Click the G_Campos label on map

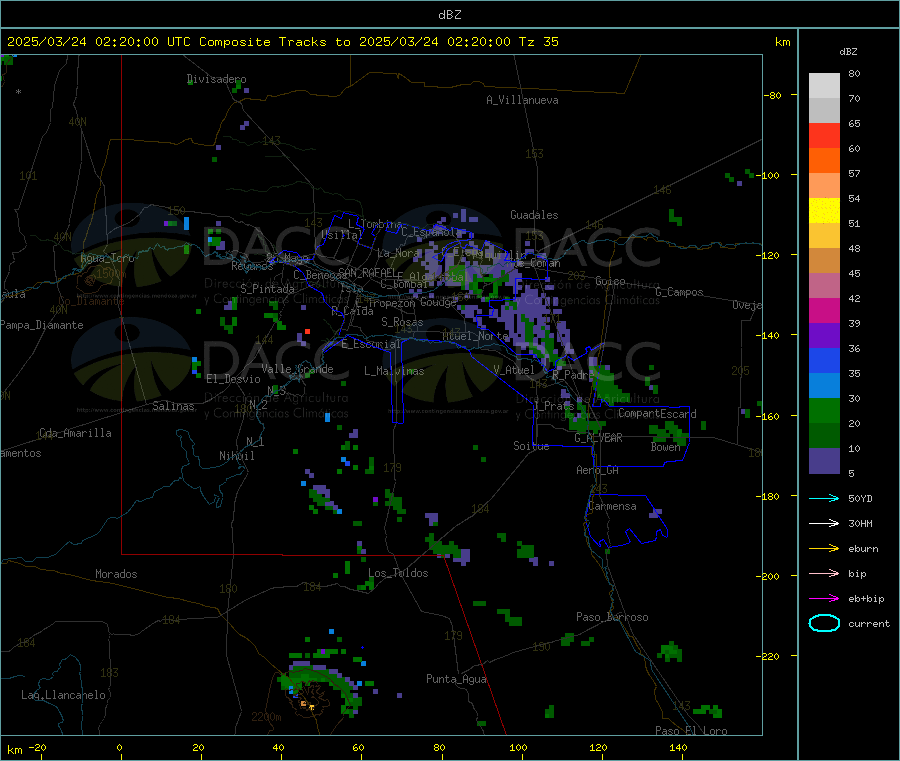point(679,292)
